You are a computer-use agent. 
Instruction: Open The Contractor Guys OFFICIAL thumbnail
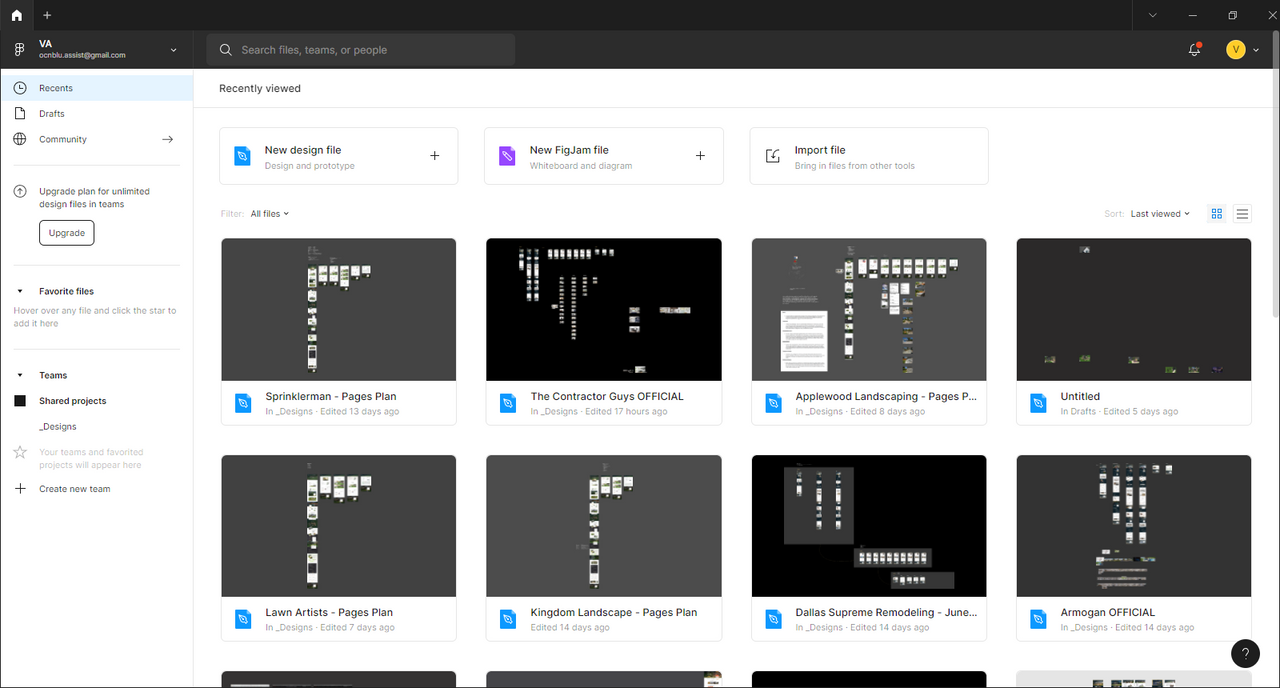[x=604, y=310]
